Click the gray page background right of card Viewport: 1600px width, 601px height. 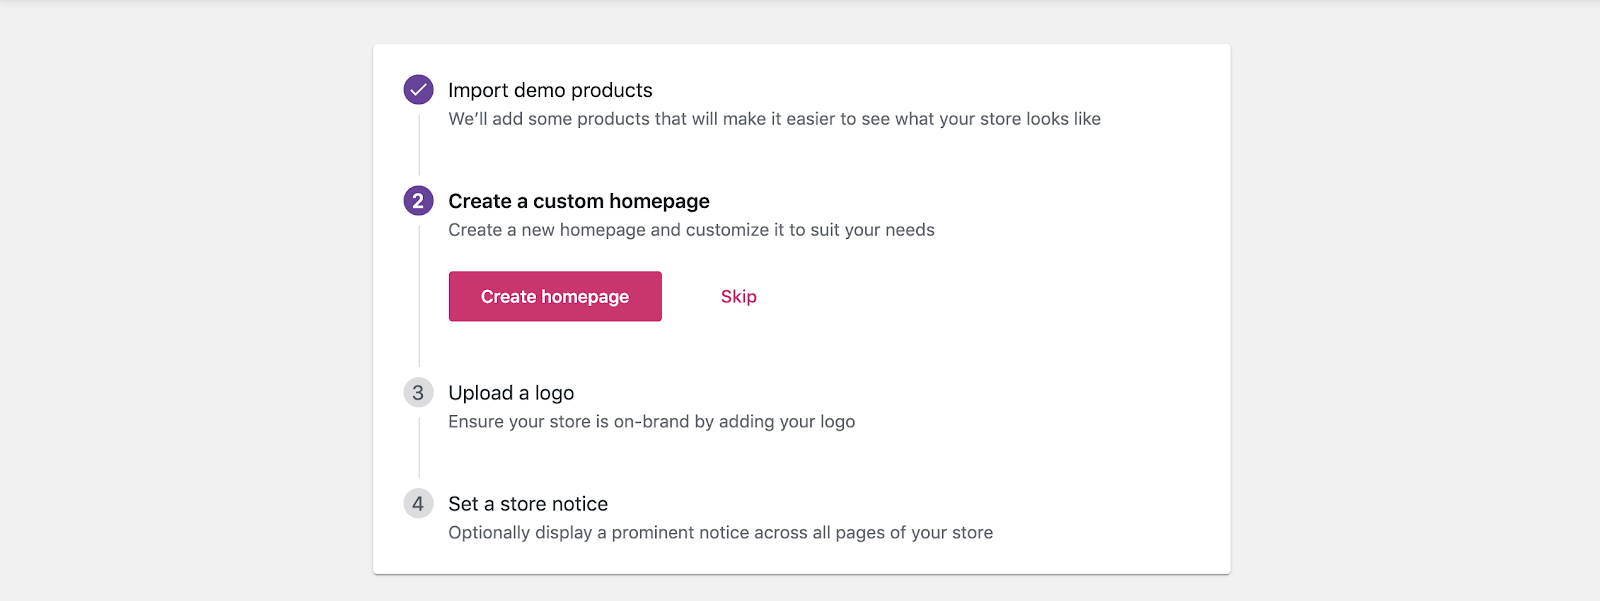(x=1415, y=300)
